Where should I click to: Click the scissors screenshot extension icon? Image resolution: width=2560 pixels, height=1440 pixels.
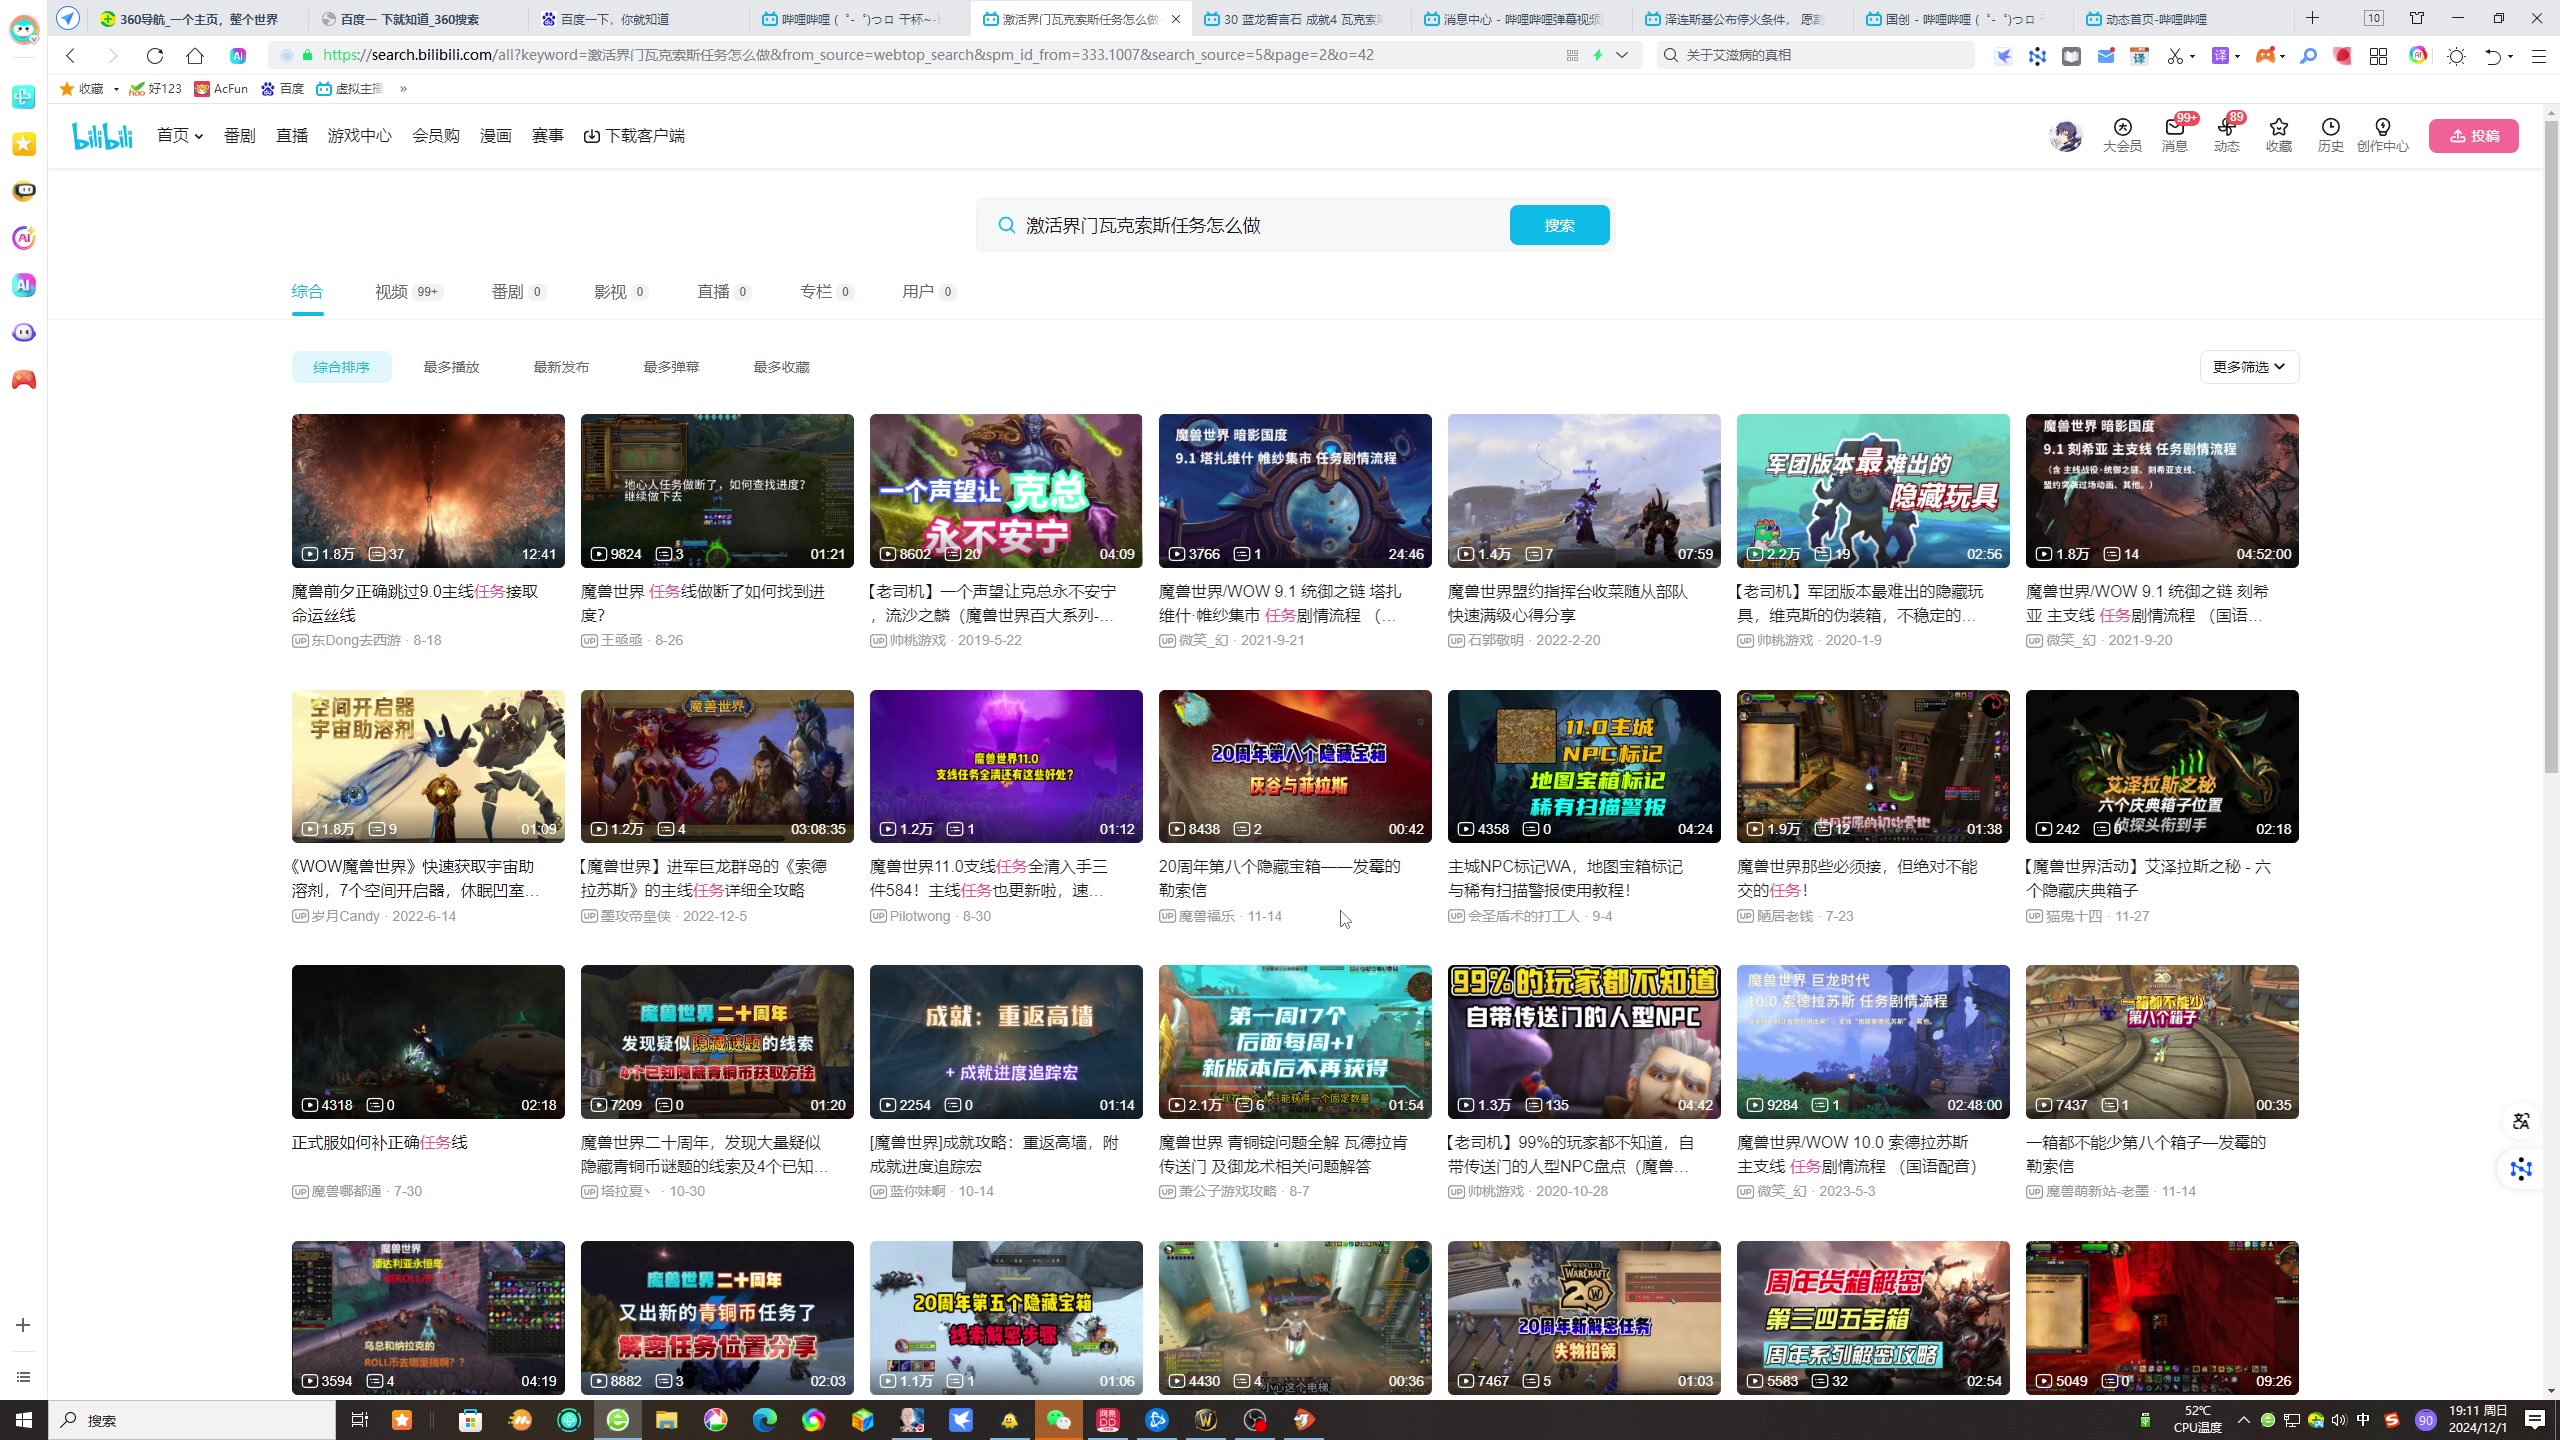point(2174,56)
